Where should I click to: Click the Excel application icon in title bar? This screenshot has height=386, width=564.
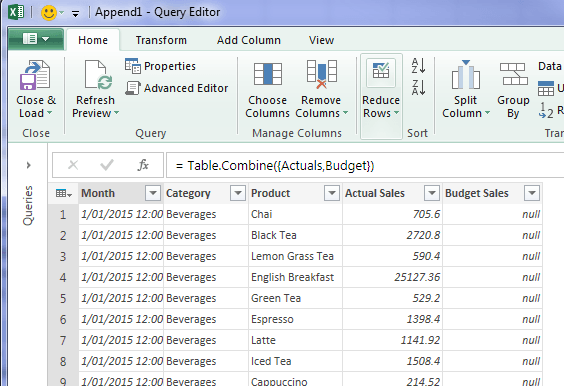coord(17,13)
